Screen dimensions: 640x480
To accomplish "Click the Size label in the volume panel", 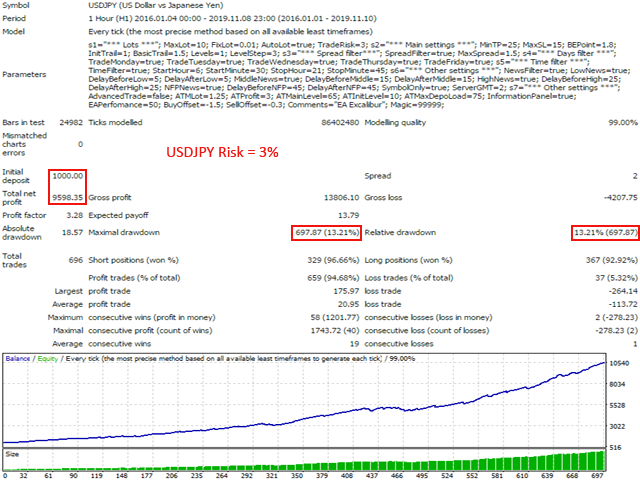I will click(12, 454).
